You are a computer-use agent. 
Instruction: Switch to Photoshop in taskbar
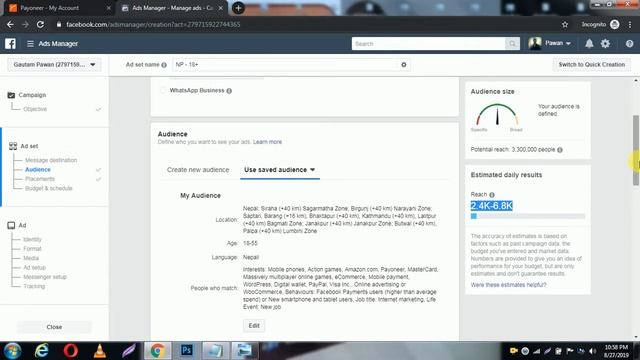[x=187, y=351]
